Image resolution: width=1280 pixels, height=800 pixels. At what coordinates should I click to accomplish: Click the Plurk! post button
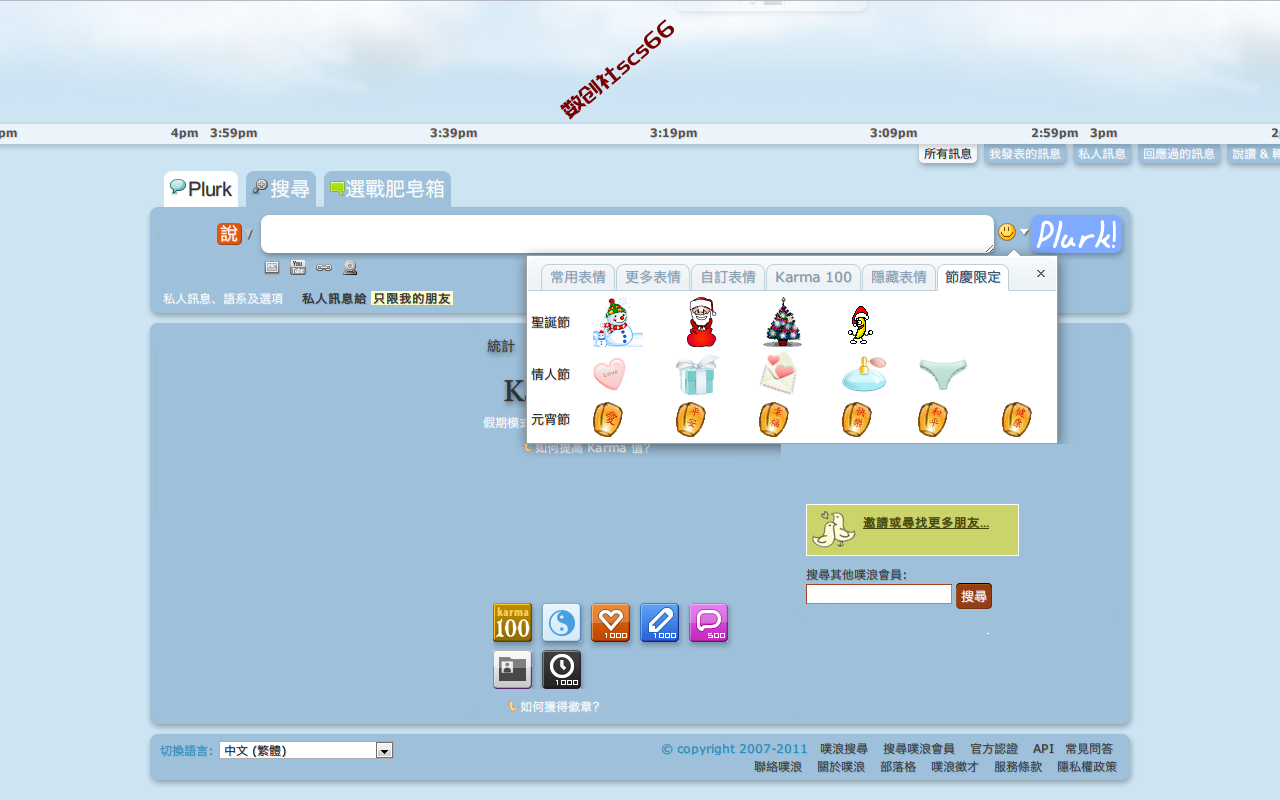(1076, 235)
